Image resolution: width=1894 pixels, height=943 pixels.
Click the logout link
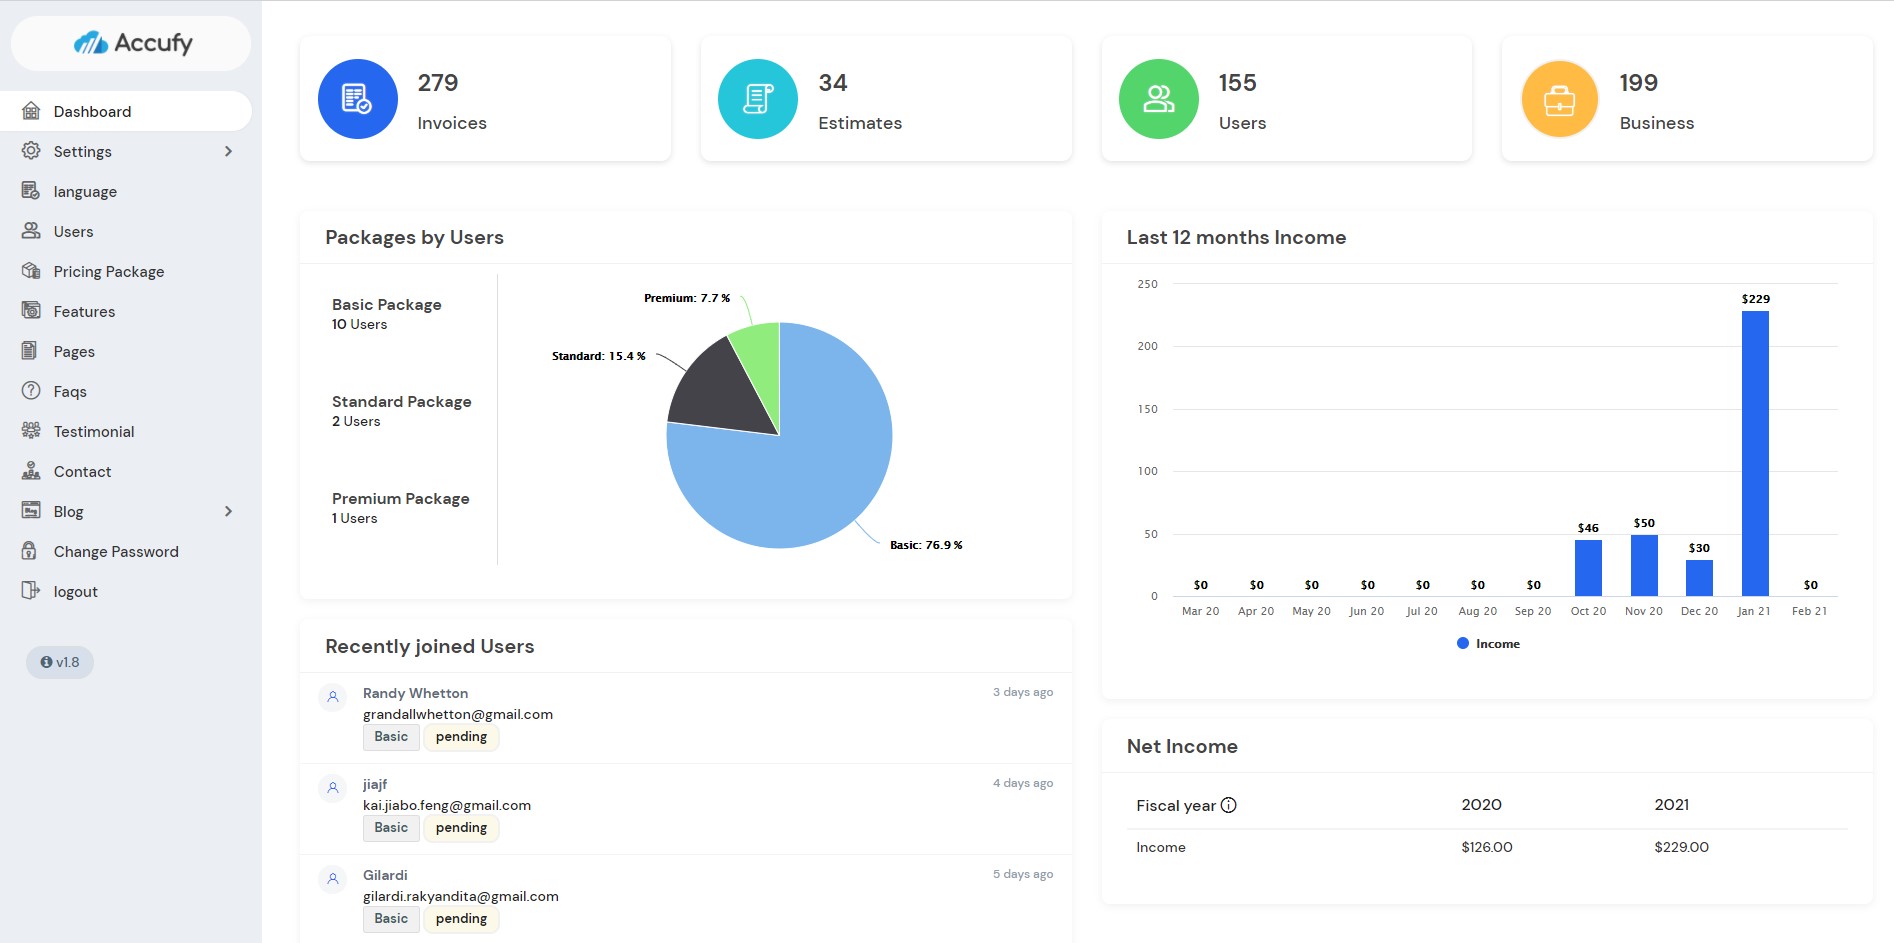(75, 591)
